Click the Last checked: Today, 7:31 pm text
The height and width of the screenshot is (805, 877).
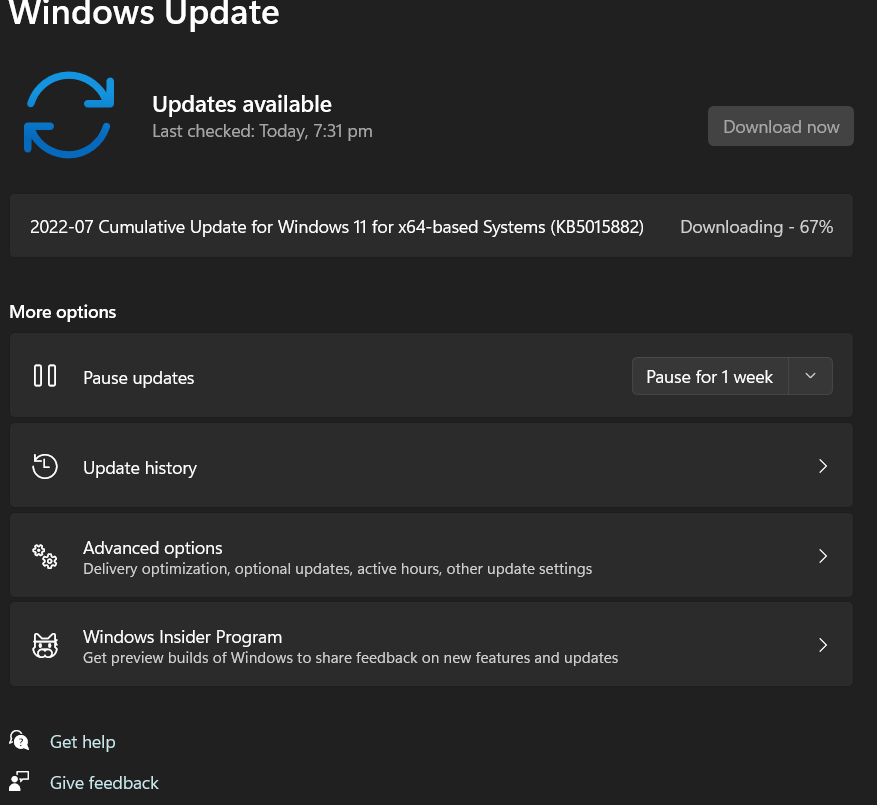[x=262, y=131]
